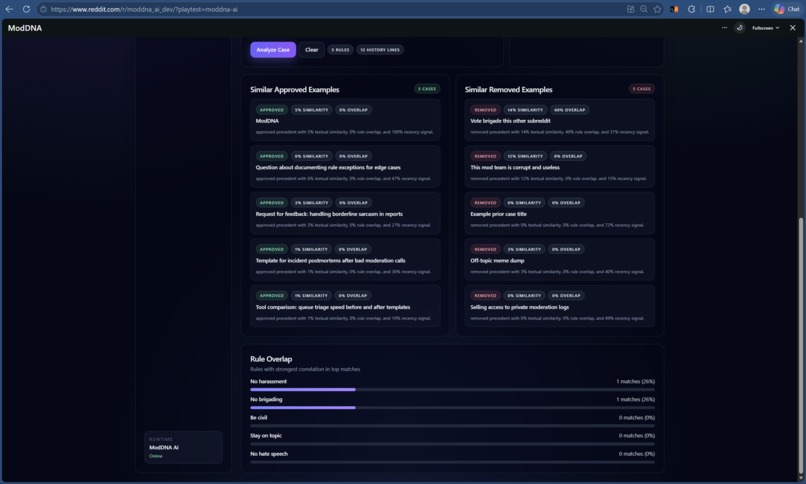Image resolution: width=806 pixels, height=484 pixels.
Task: Click the 14% SIMILARITY tag
Action: coord(525,110)
